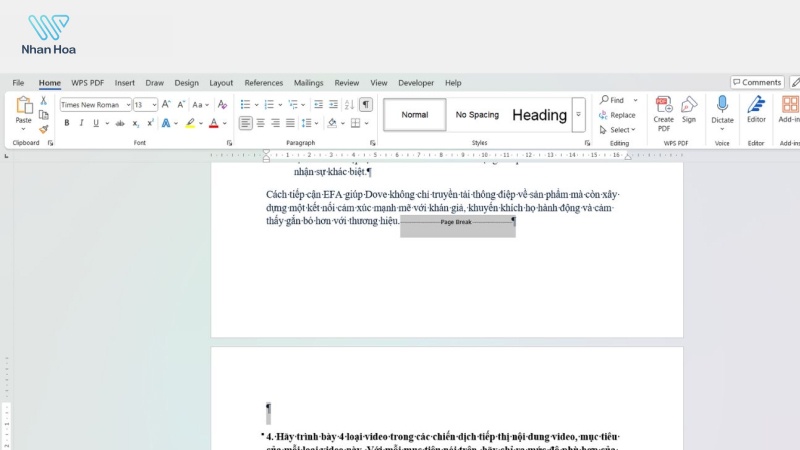Activate the Format Painter brush
The height and width of the screenshot is (450, 800).
44,129
